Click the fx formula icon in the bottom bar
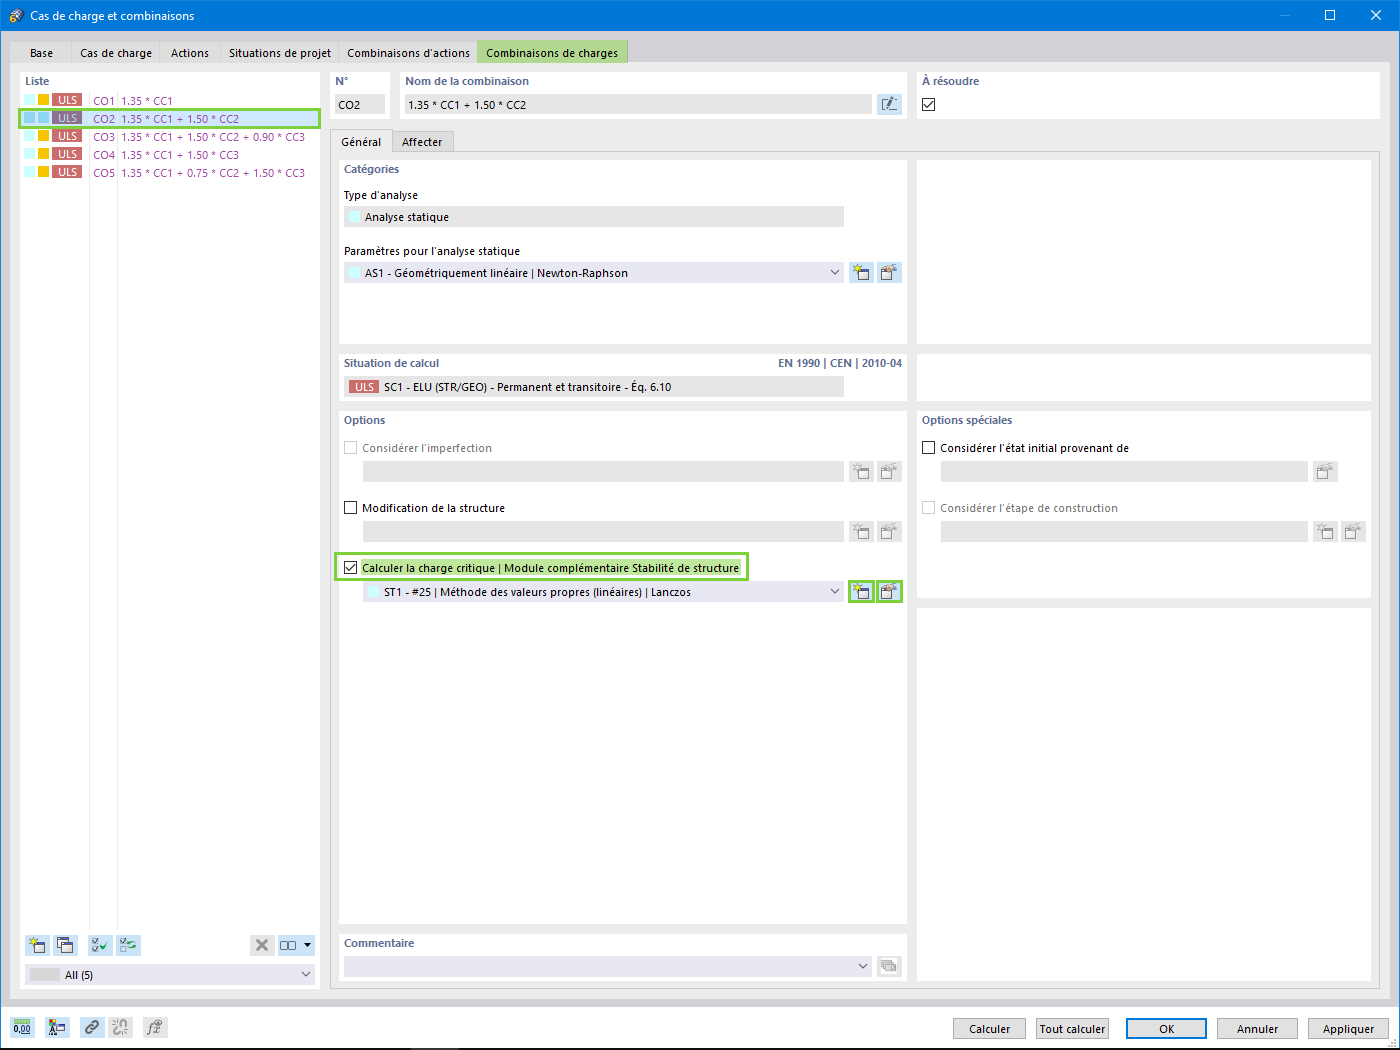Screen dimensions: 1400x1050 [x=155, y=1027]
